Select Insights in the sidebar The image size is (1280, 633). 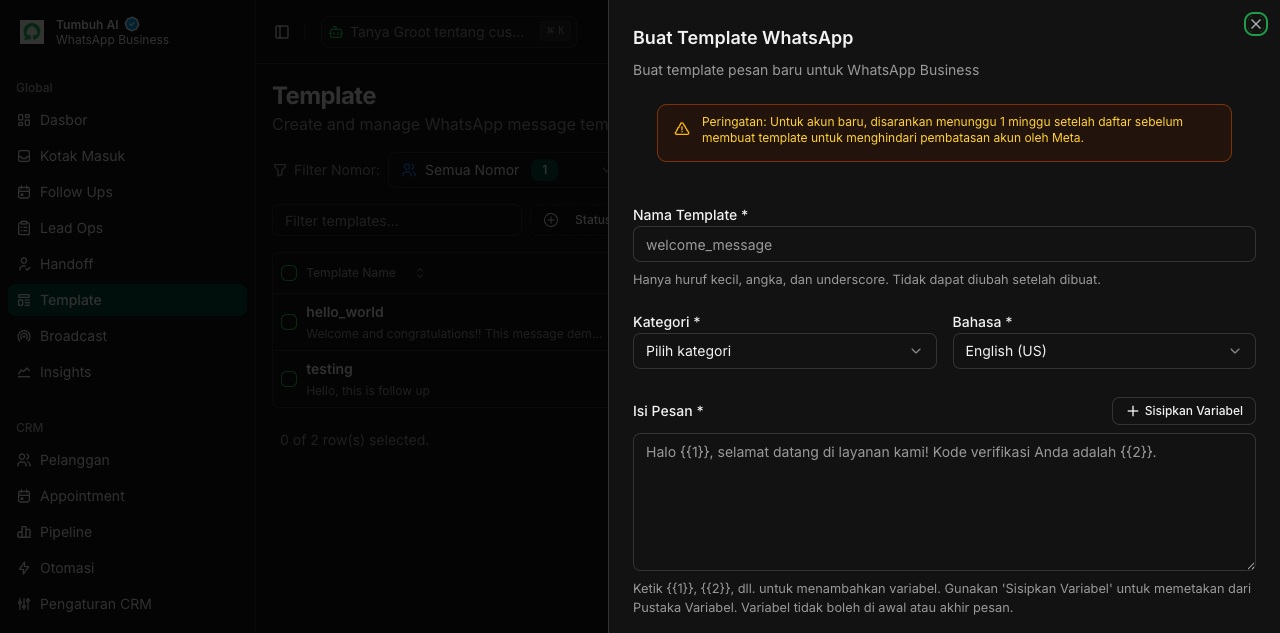pos(127,372)
